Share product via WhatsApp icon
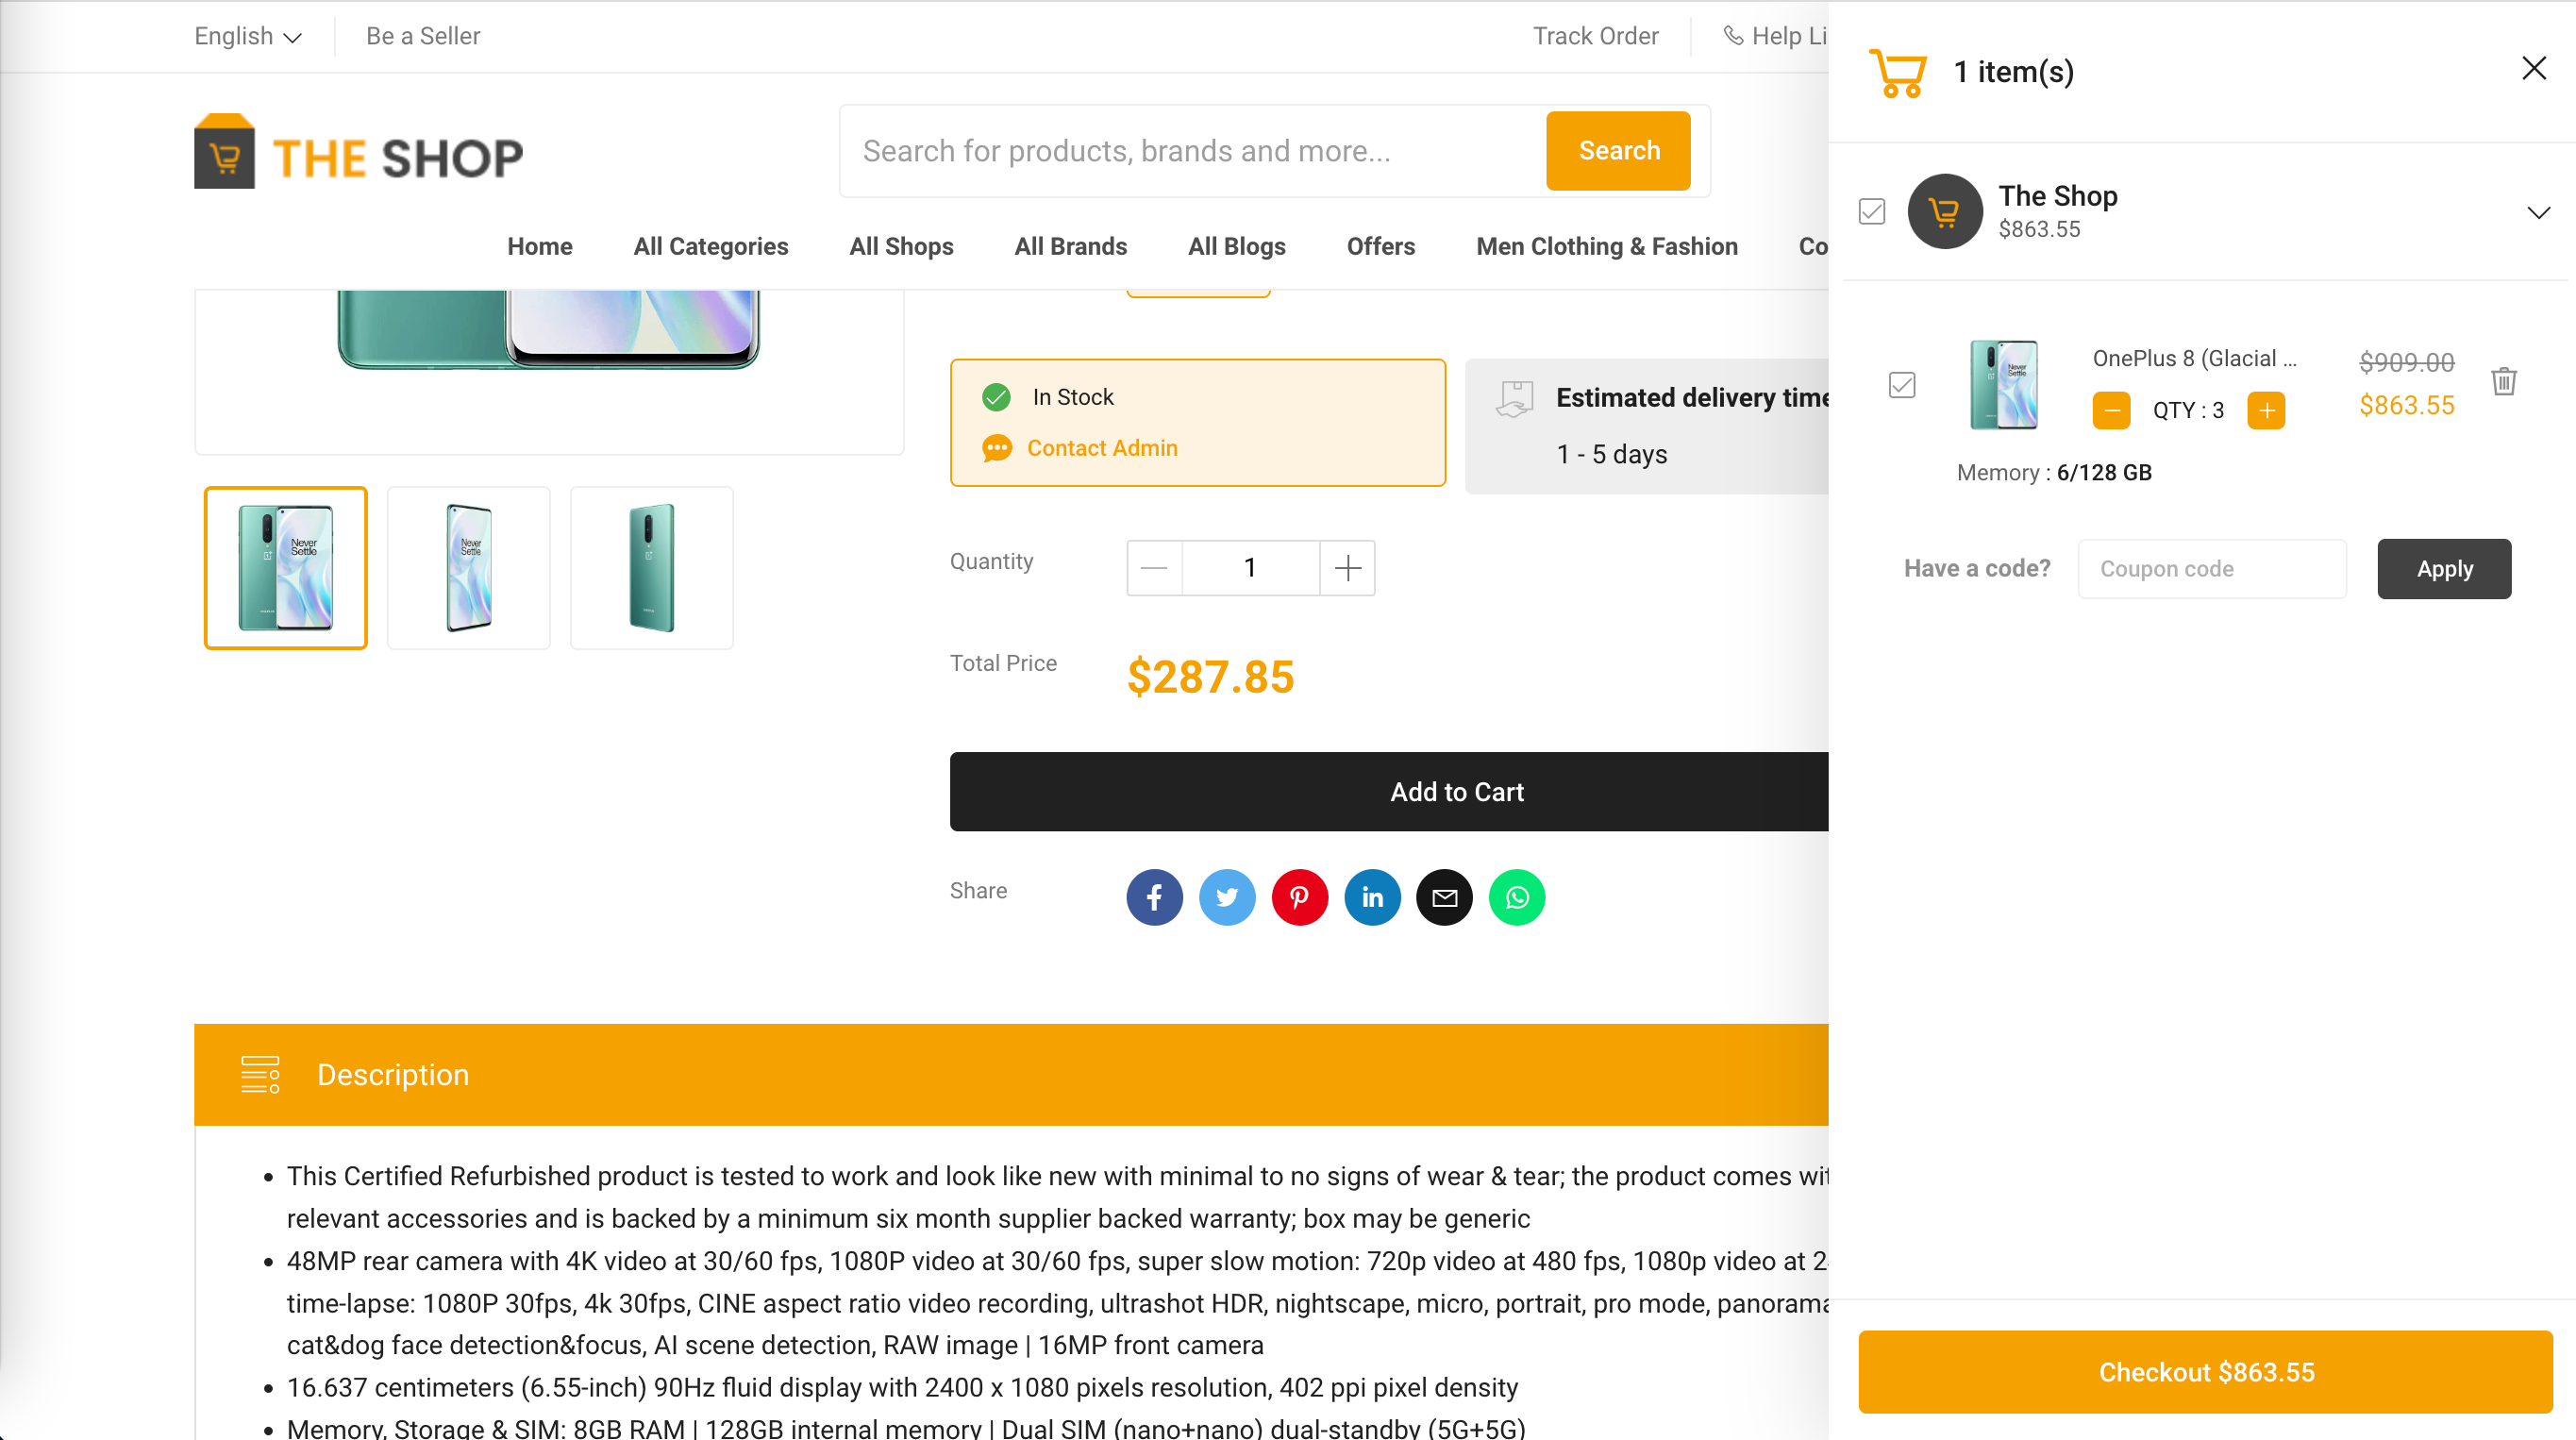The image size is (2576, 1440). (1517, 897)
